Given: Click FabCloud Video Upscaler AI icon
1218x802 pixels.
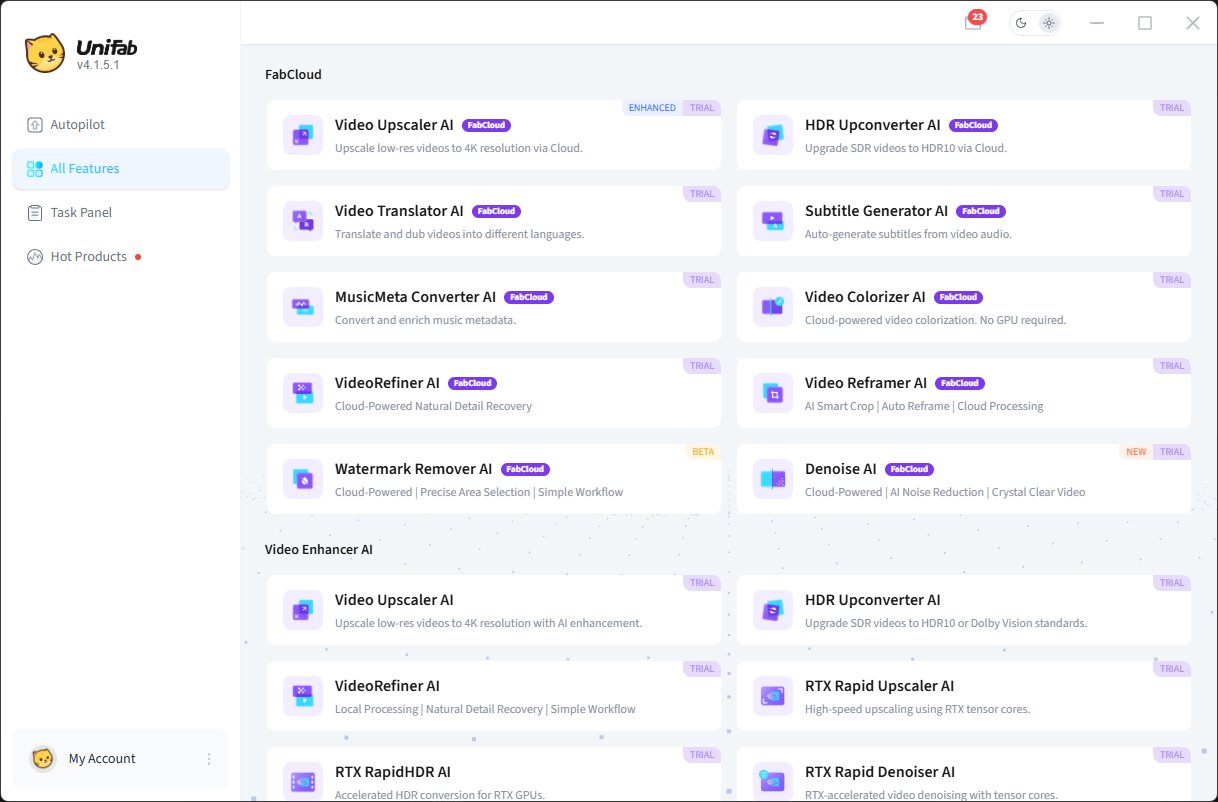Looking at the screenshot, I should 302,135.
